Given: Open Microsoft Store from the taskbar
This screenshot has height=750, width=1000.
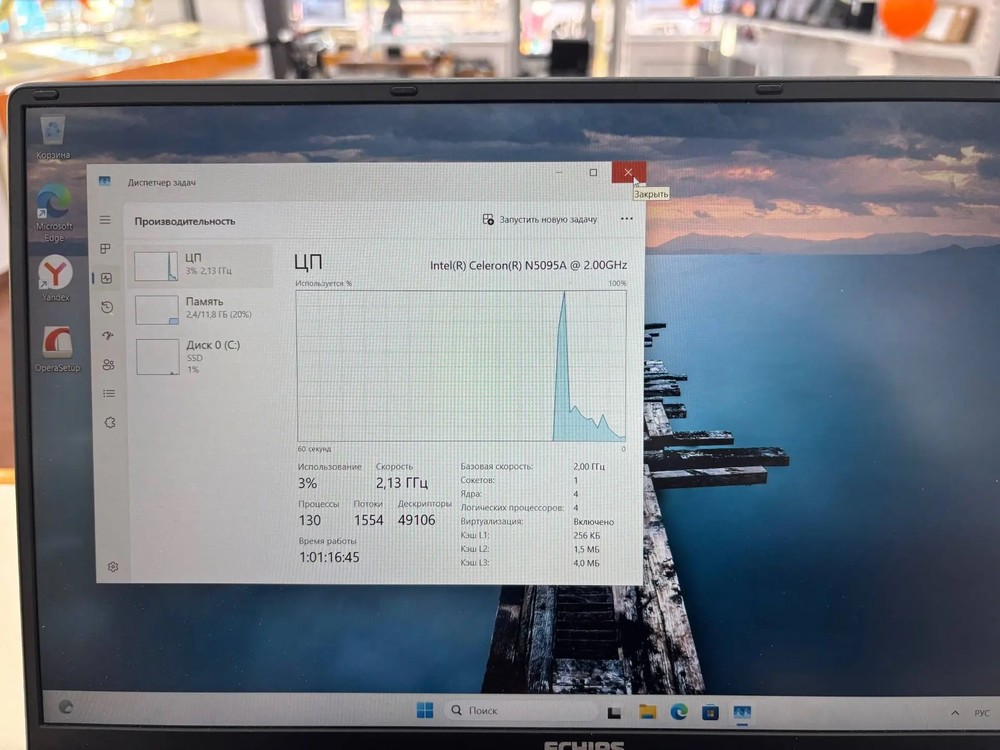Looking at the screenshot, I should tap(710, 712).
